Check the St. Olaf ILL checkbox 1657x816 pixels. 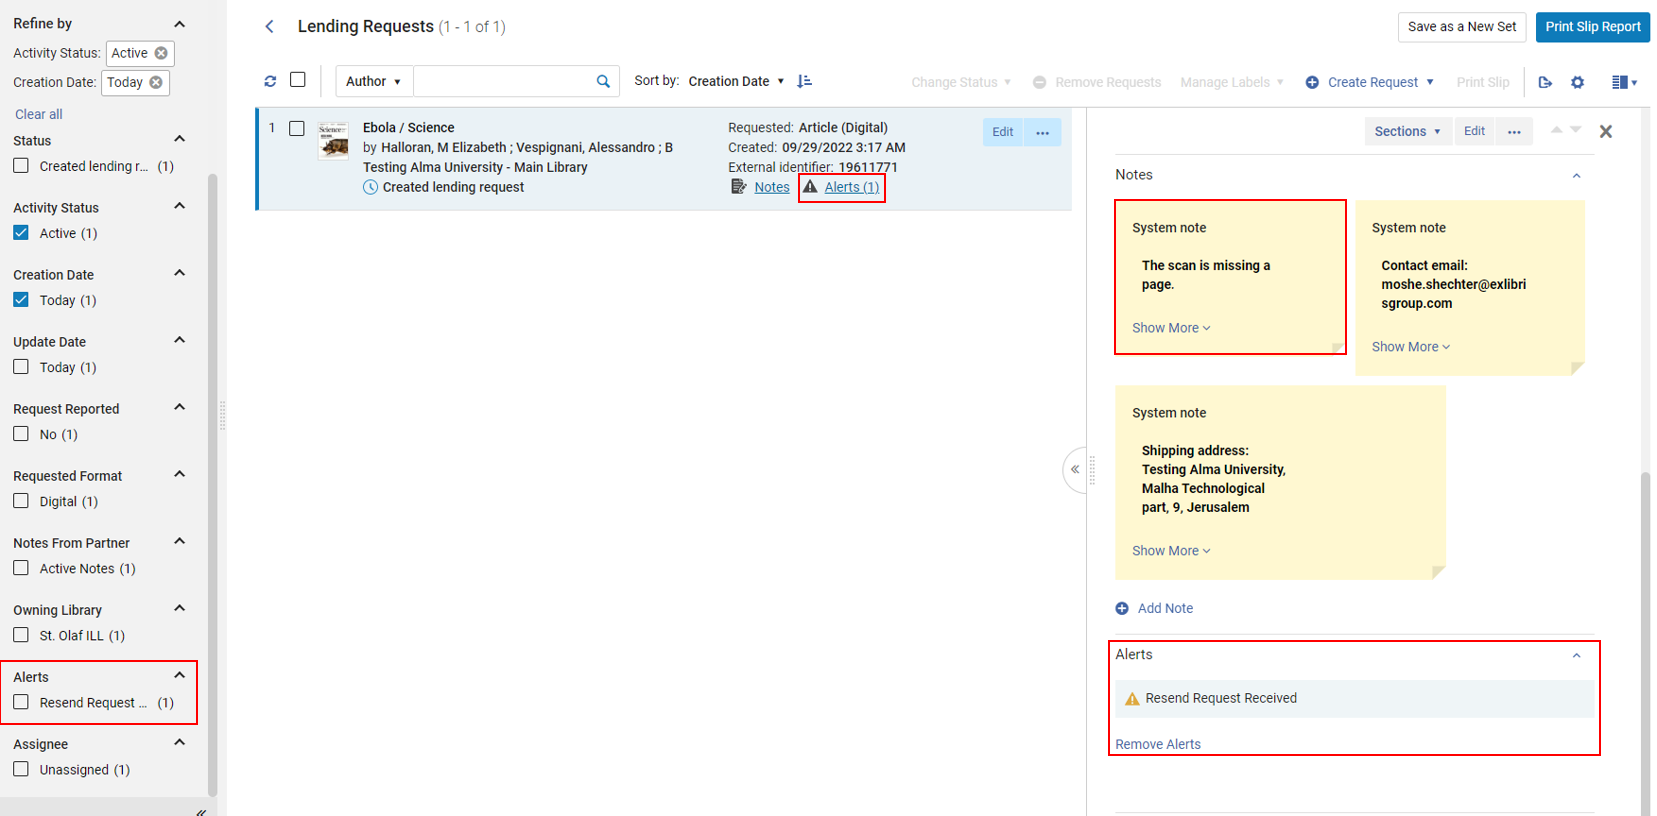(x=21, y=634)
